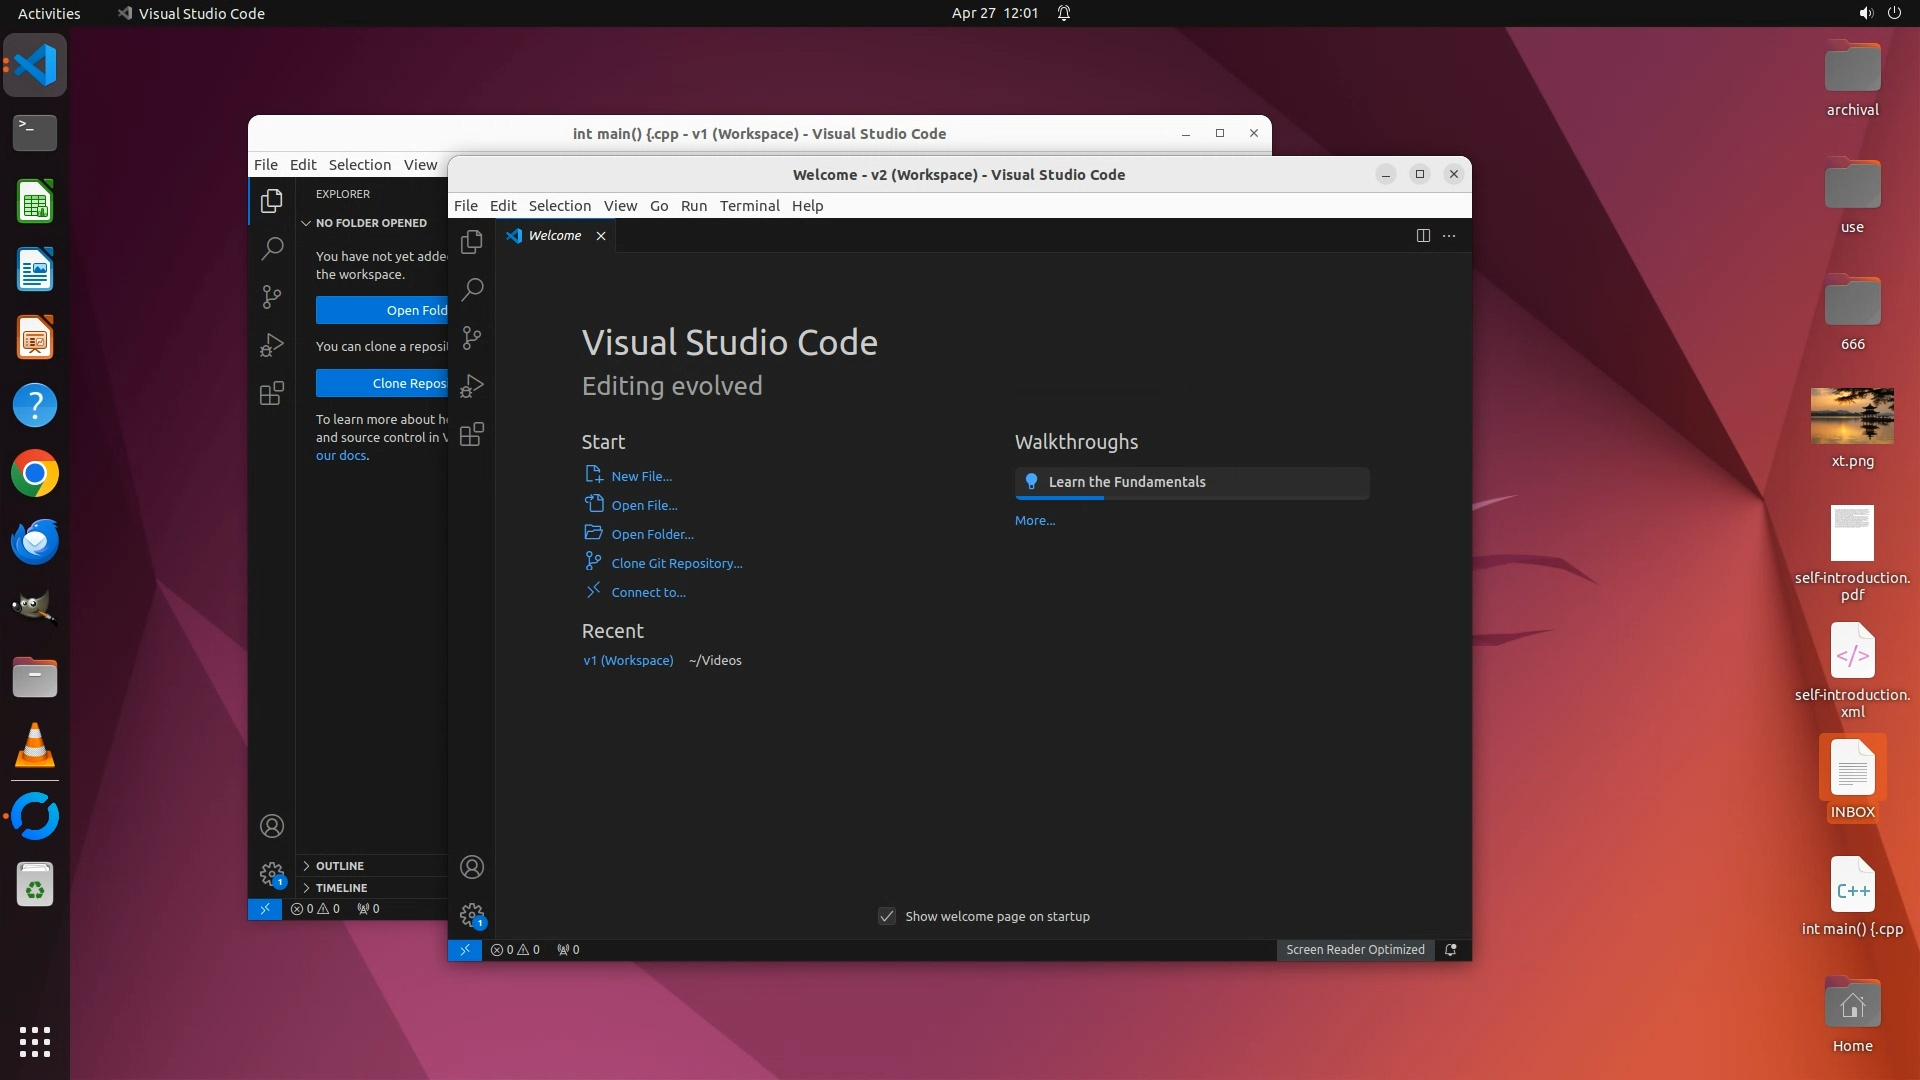
Task: Click the Clone Git Repository link
Action: coord(676,563)
